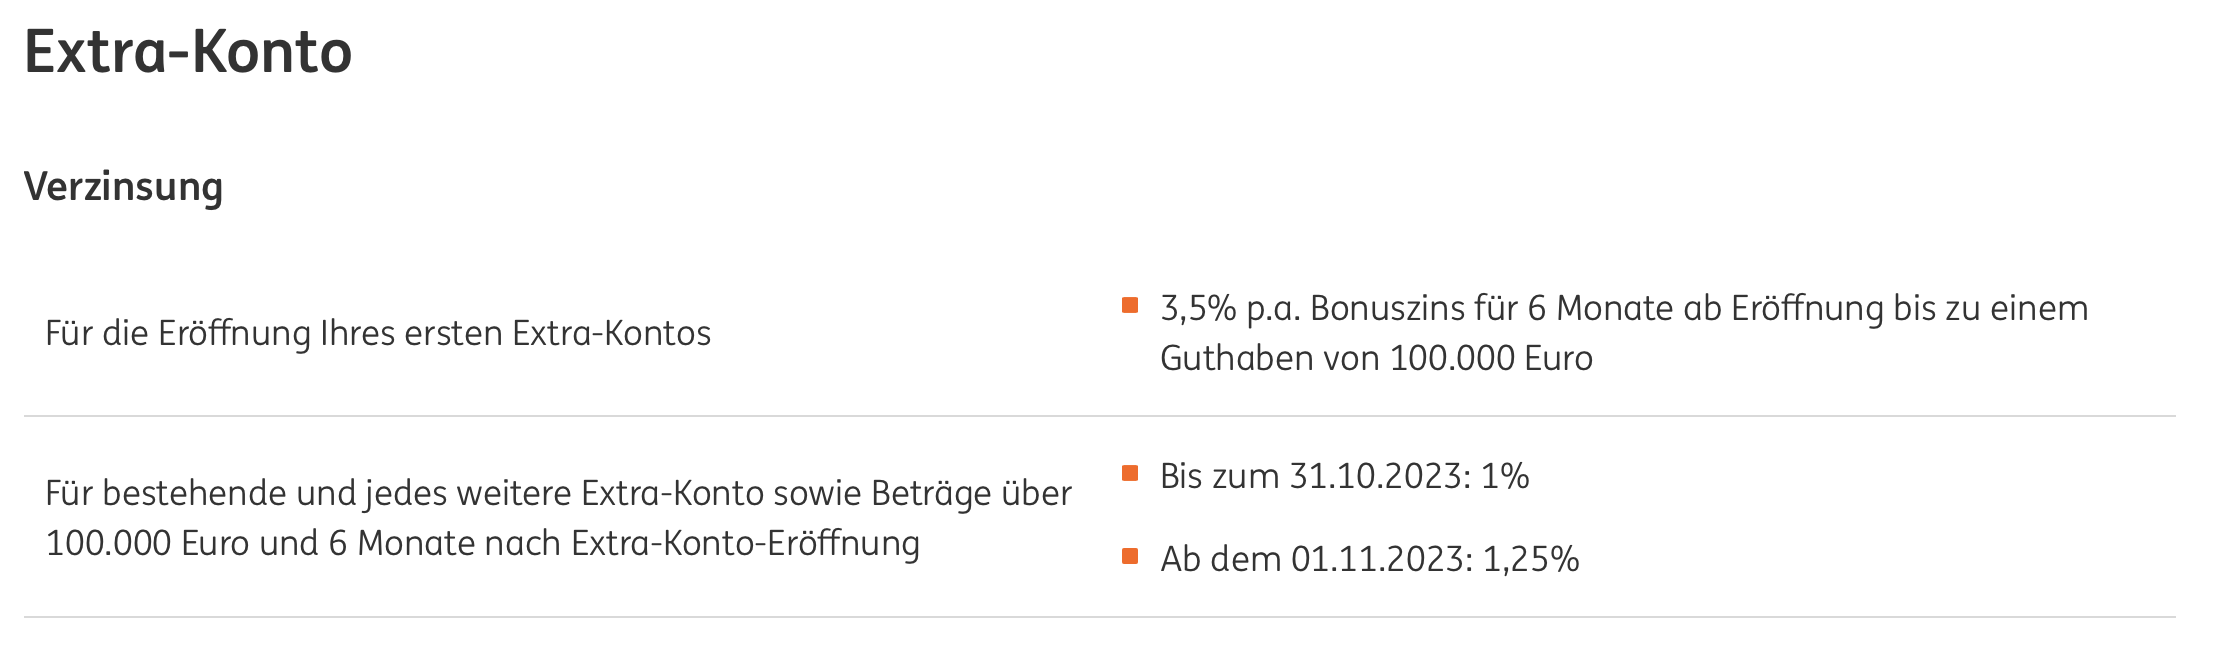Click the orange bullet beside the 3,5% Bonuszins

[x=1130, y=305]
